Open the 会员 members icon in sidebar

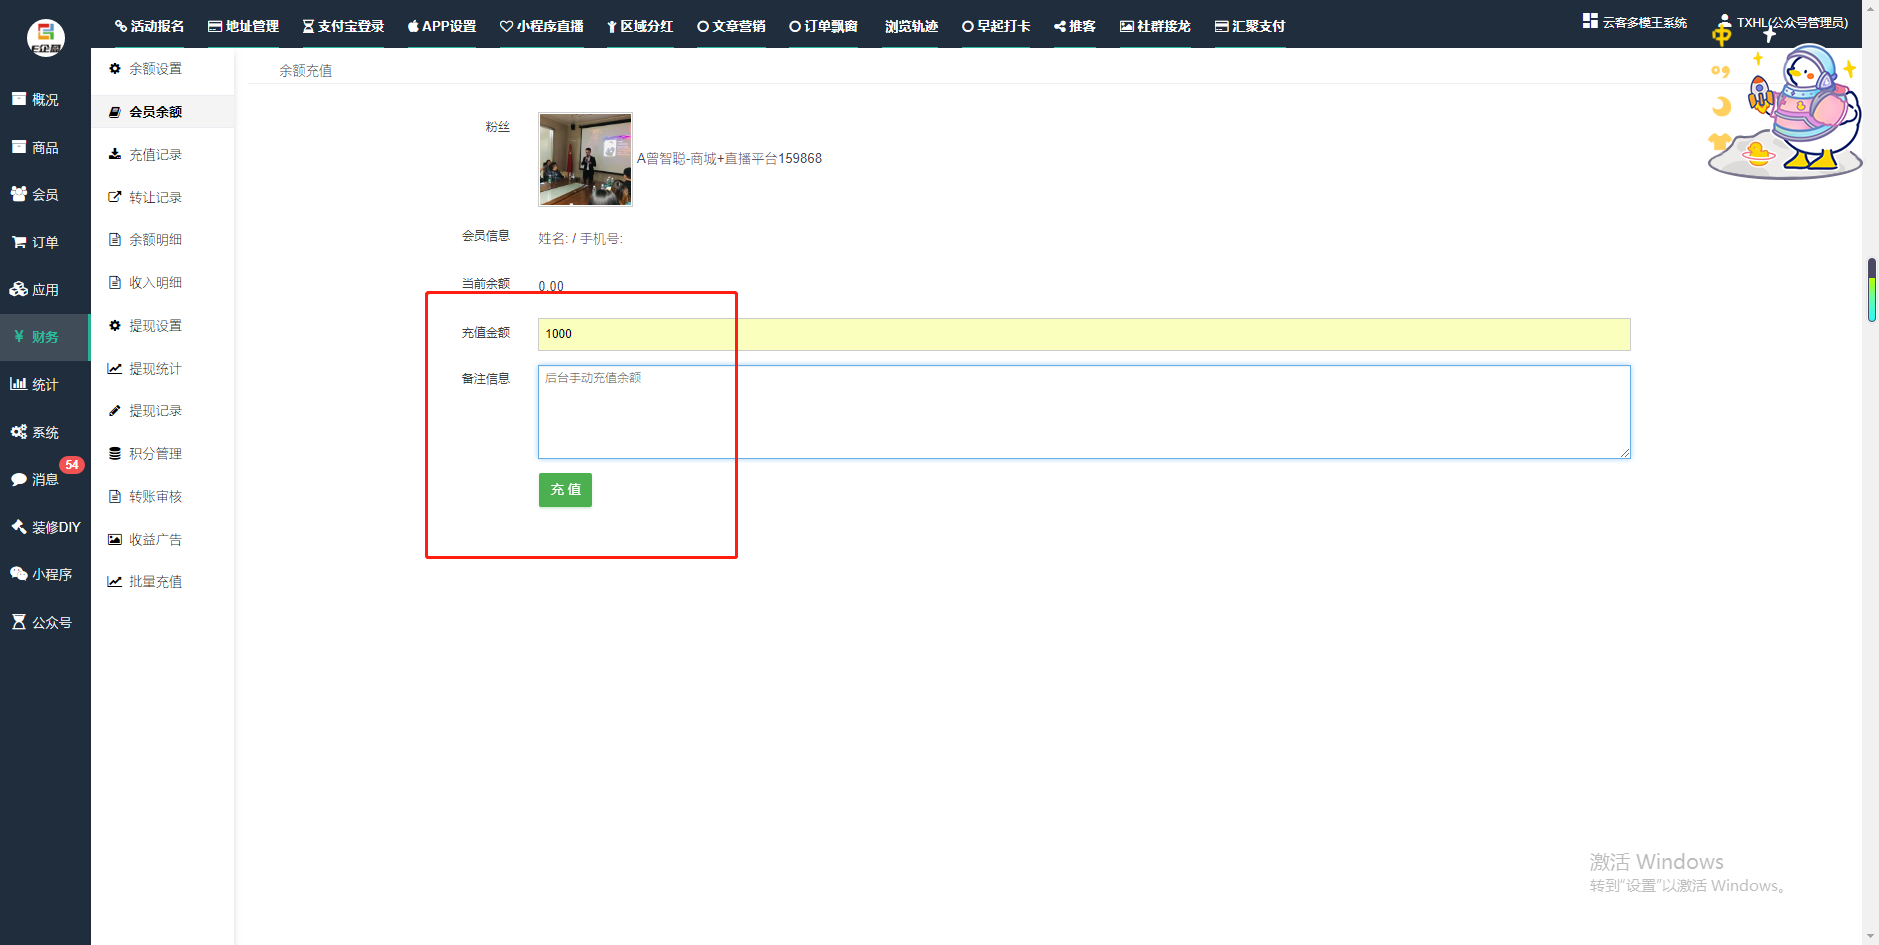pyautogui.click(x=19, y=194)
